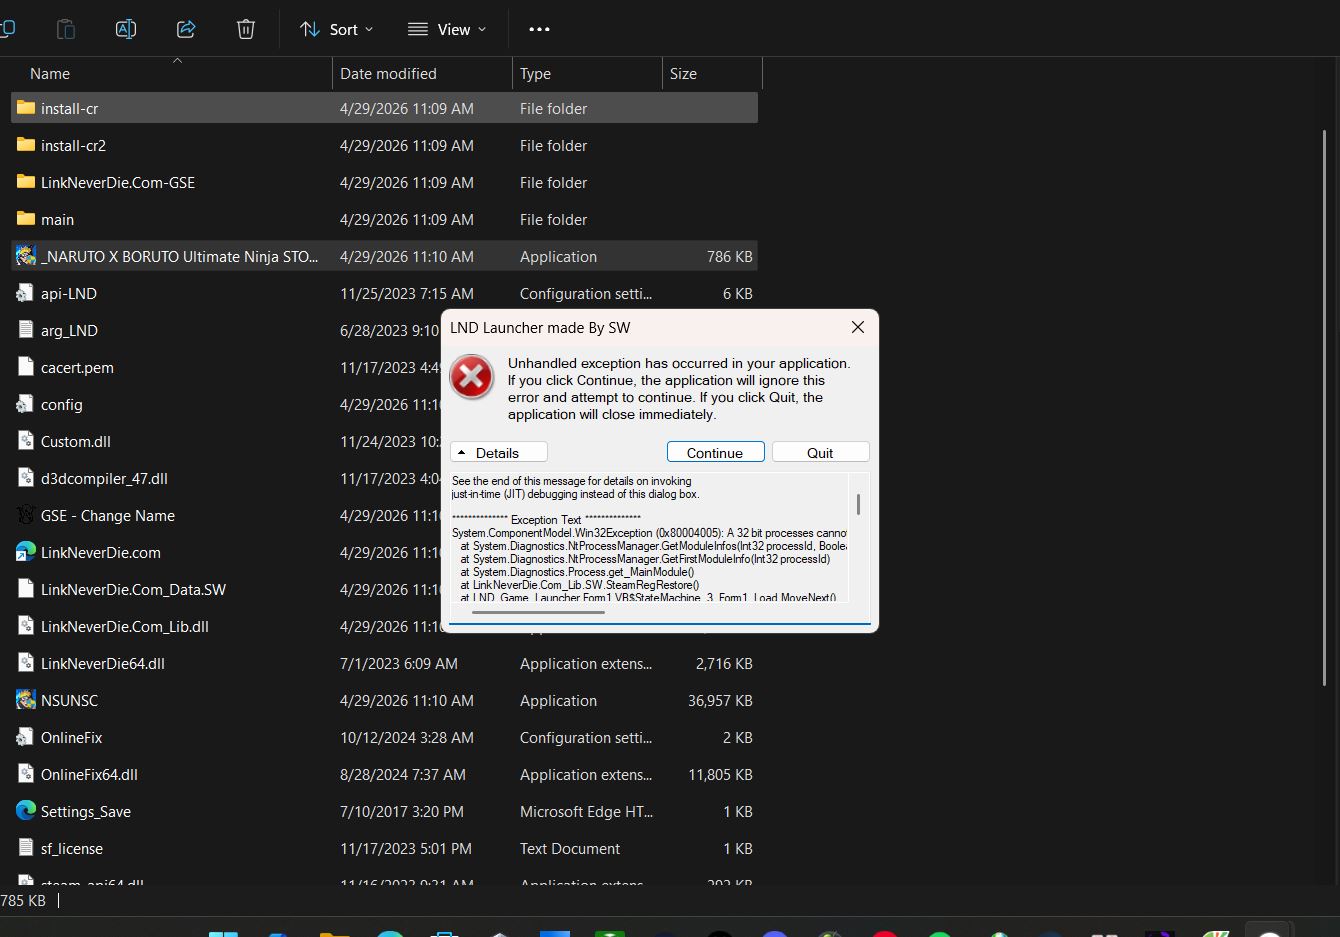Select the install-cr2 folder icon

[26, 145]
